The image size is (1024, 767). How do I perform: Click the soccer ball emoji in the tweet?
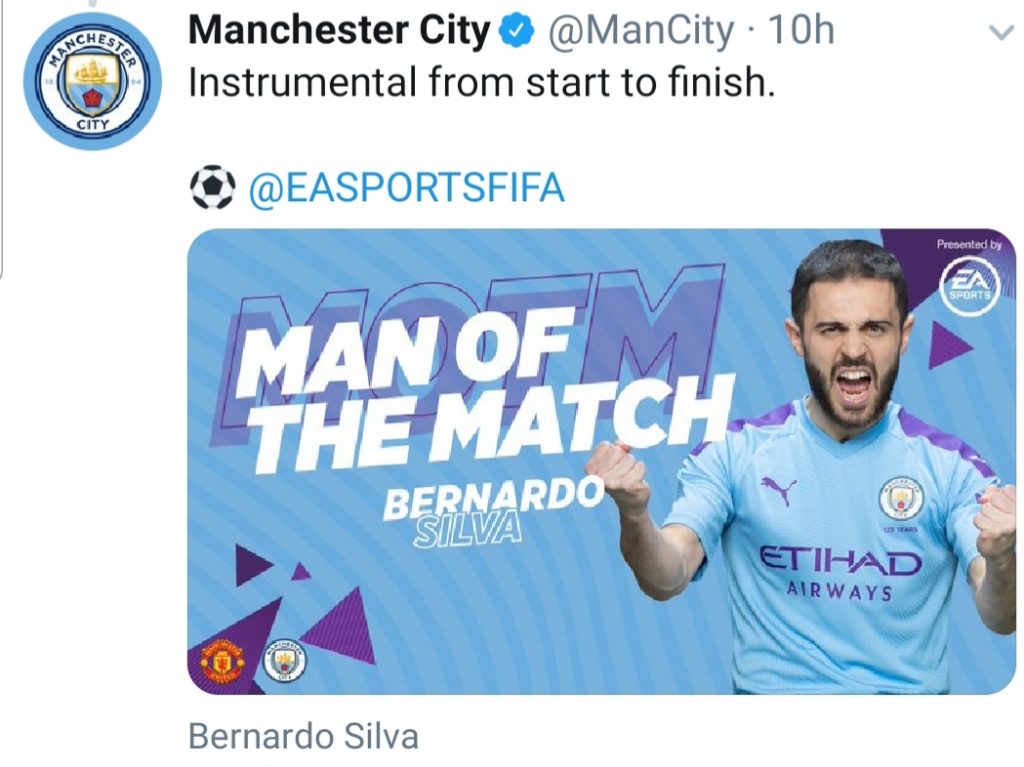[x=212, y=184]
